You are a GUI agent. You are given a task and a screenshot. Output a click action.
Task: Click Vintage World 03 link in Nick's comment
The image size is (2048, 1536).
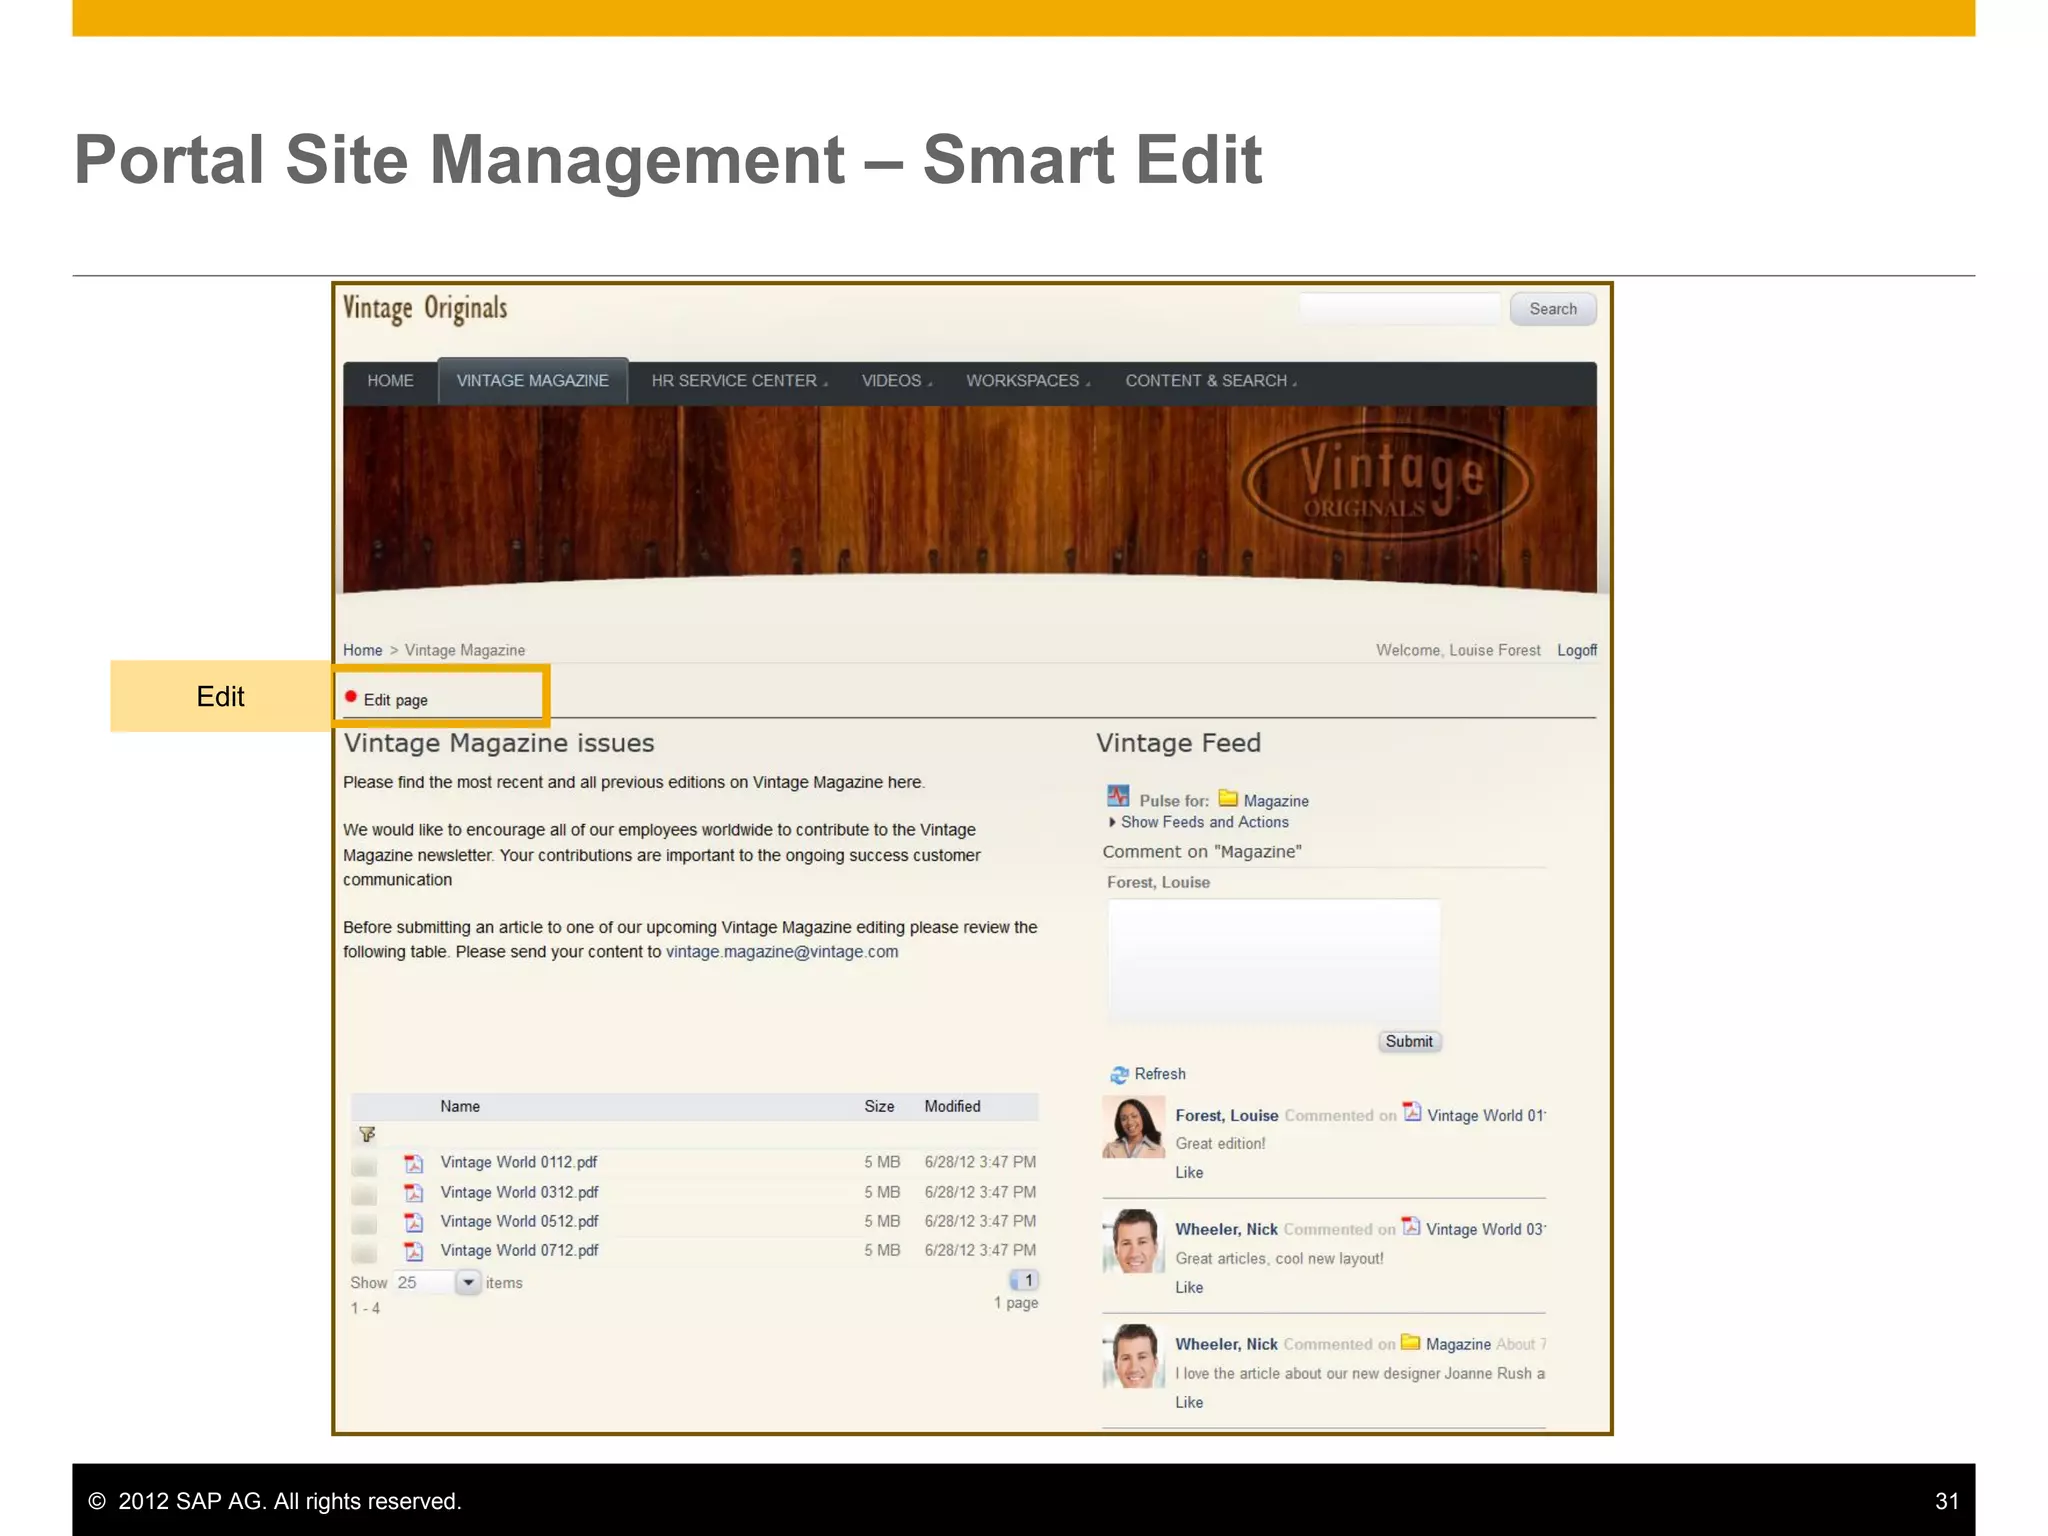(x=1486, y=1229)
